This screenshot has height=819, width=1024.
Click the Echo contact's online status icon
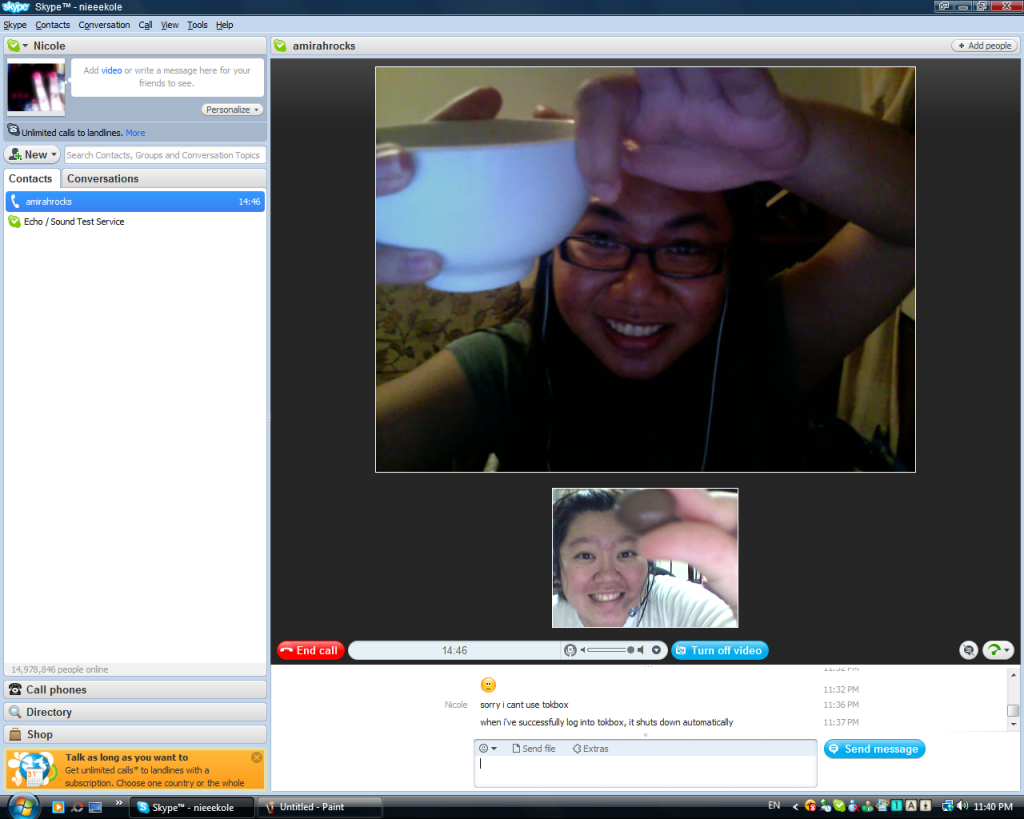tap(14, 221)
